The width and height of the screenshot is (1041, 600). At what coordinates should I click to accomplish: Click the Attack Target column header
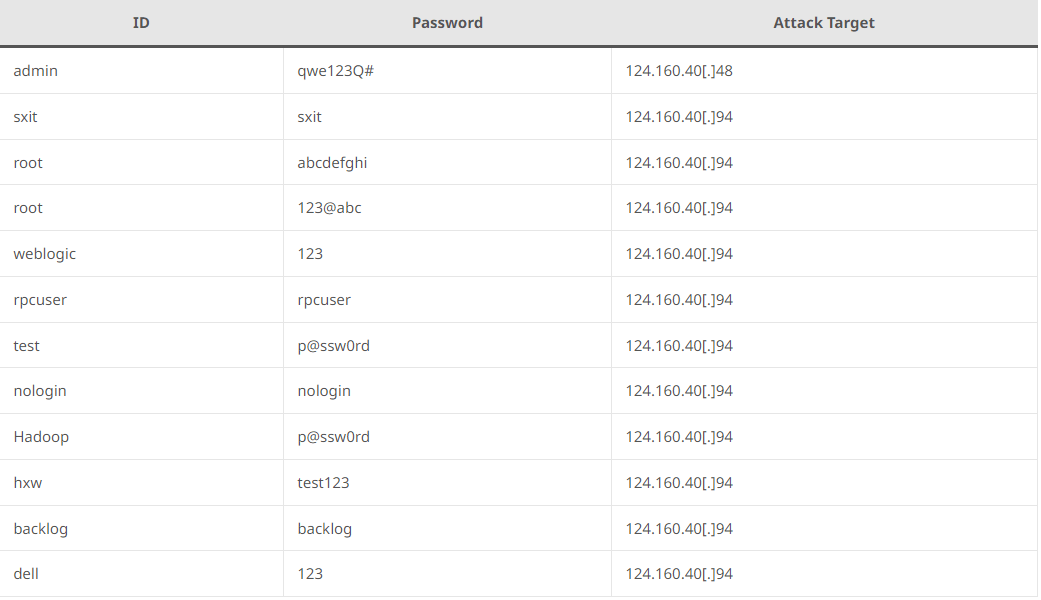point(823,23)
